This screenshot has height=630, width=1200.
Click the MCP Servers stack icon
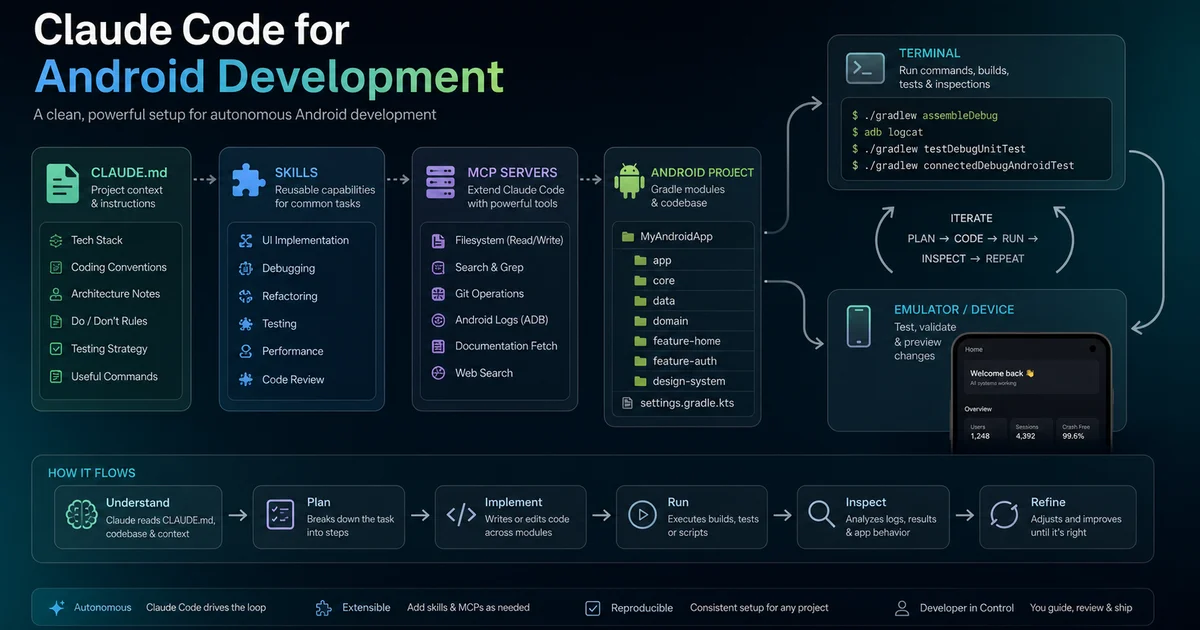click(x=441, y=182)
